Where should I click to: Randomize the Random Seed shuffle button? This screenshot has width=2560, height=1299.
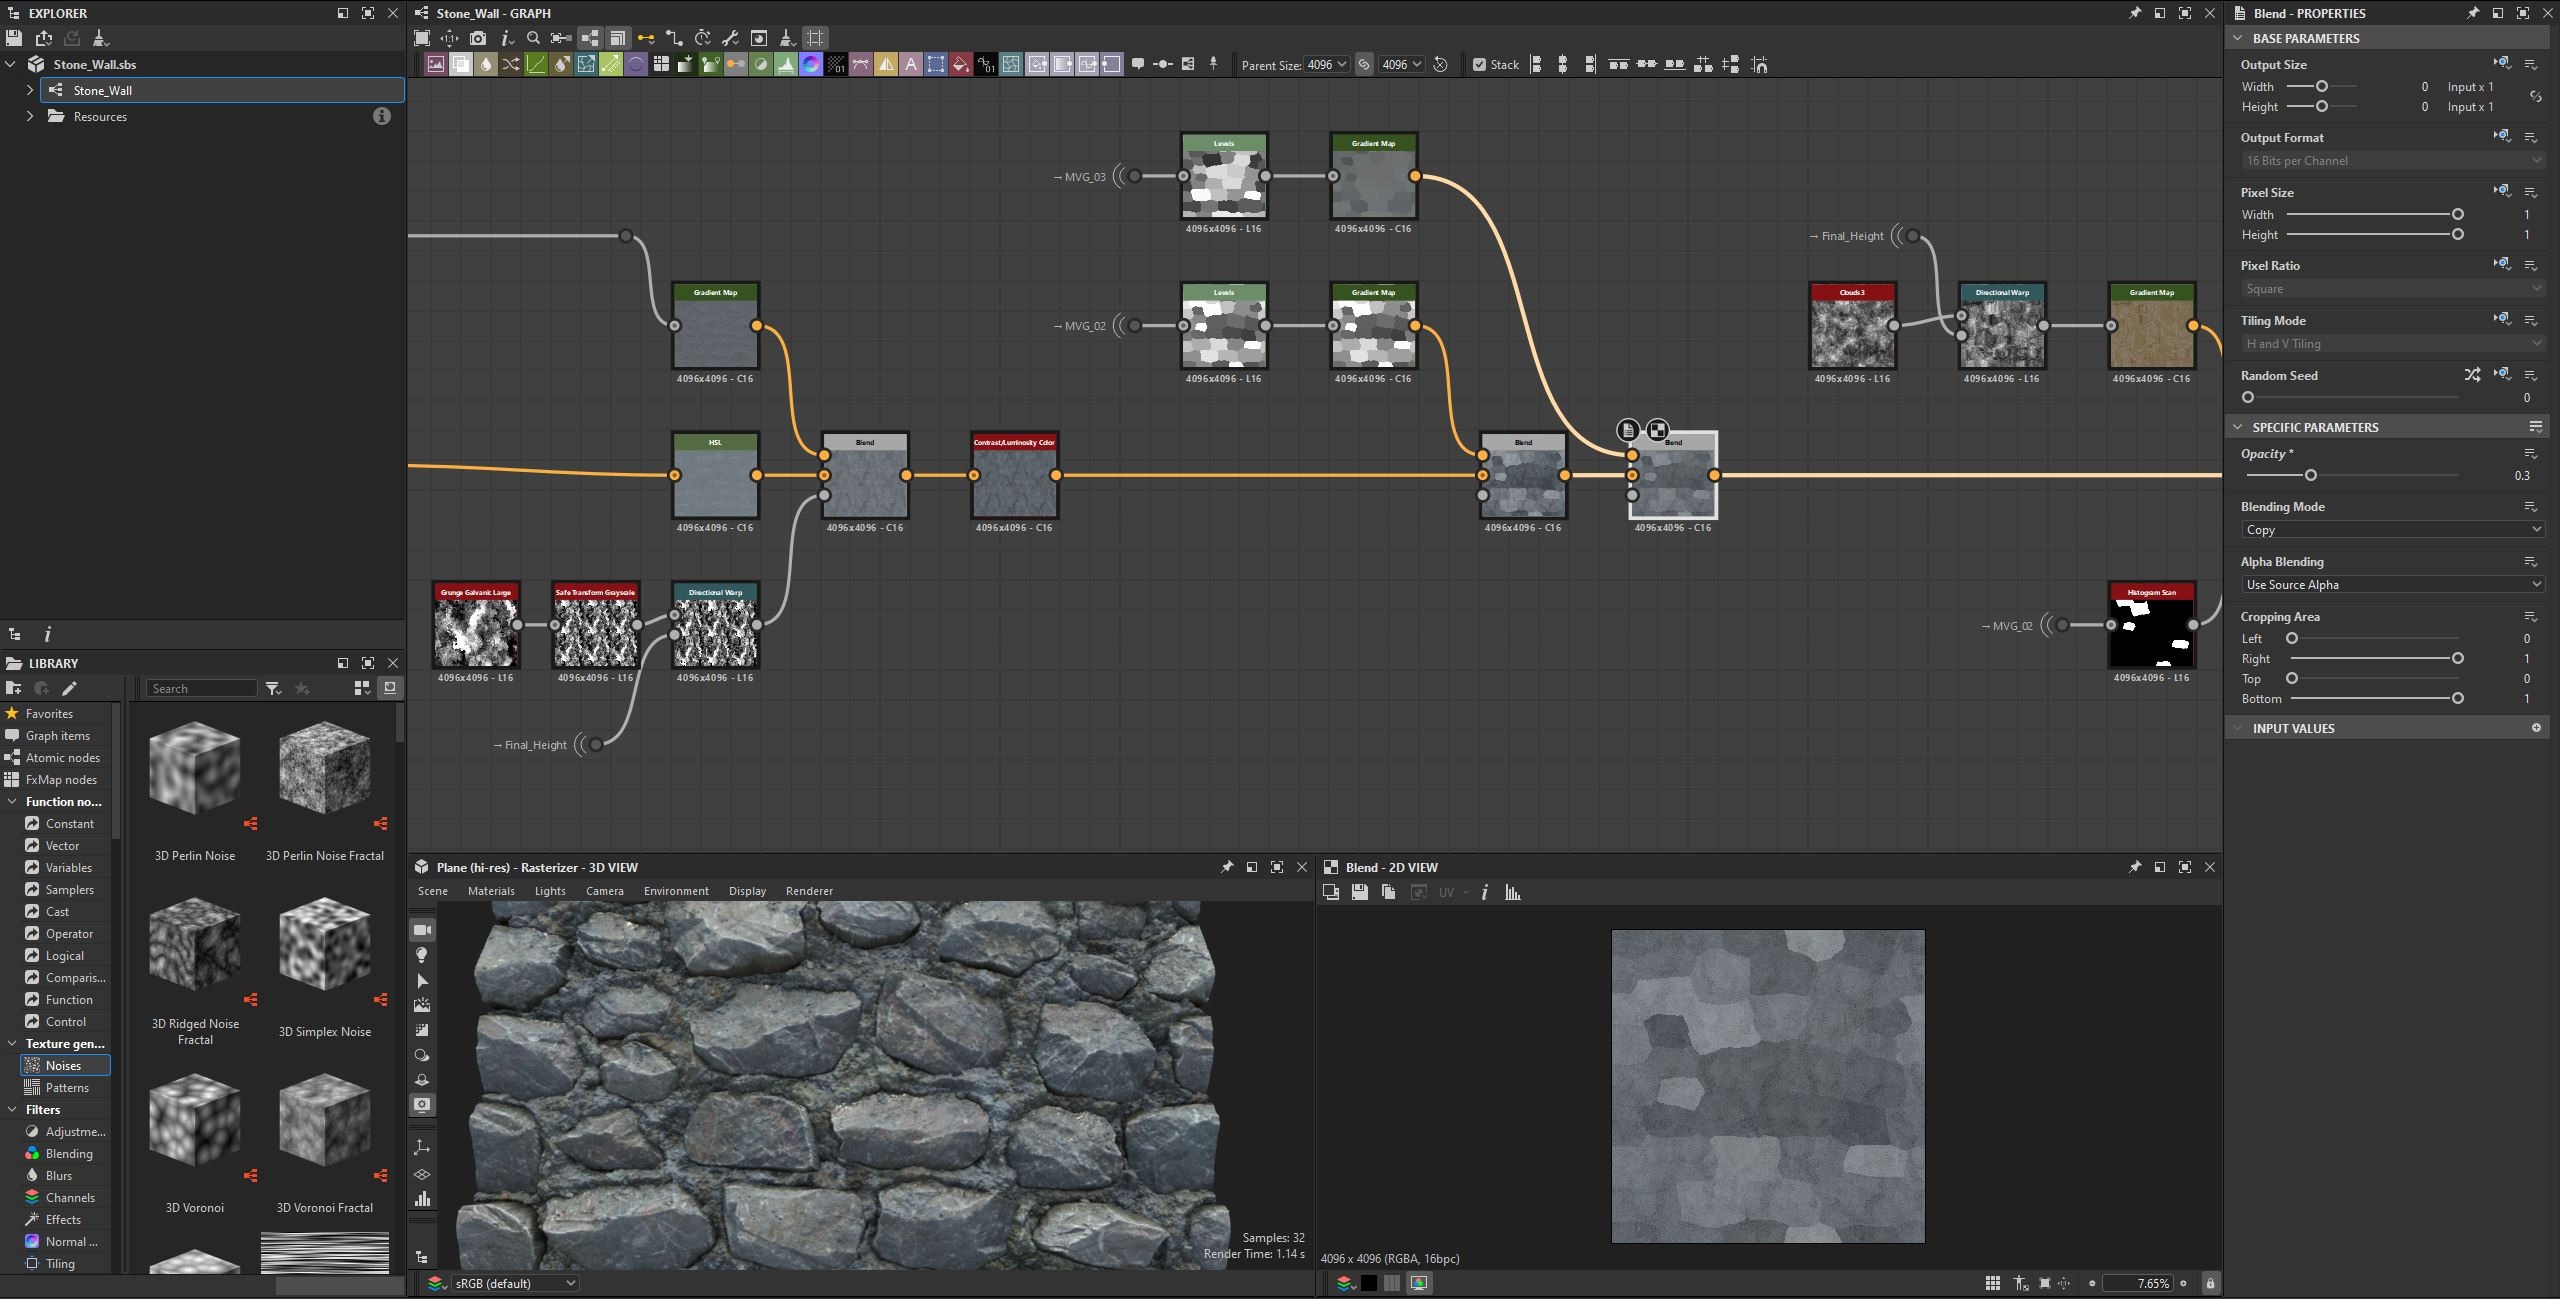(2472, 375)
